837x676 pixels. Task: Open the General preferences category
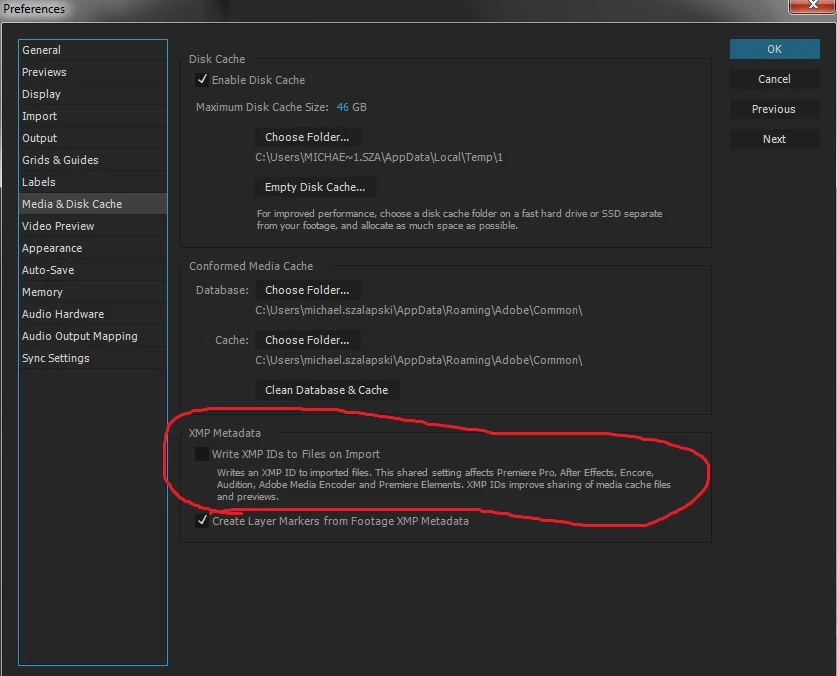pos(93,50)
